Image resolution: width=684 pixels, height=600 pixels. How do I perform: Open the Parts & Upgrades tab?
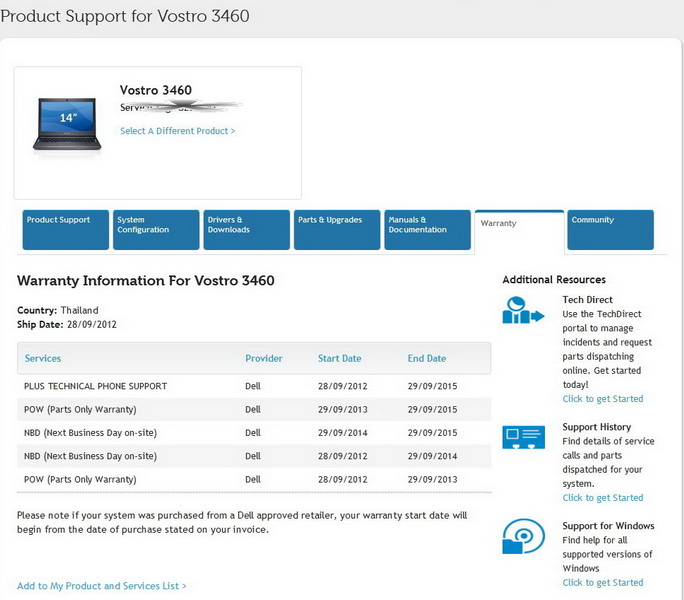(337, 230)
